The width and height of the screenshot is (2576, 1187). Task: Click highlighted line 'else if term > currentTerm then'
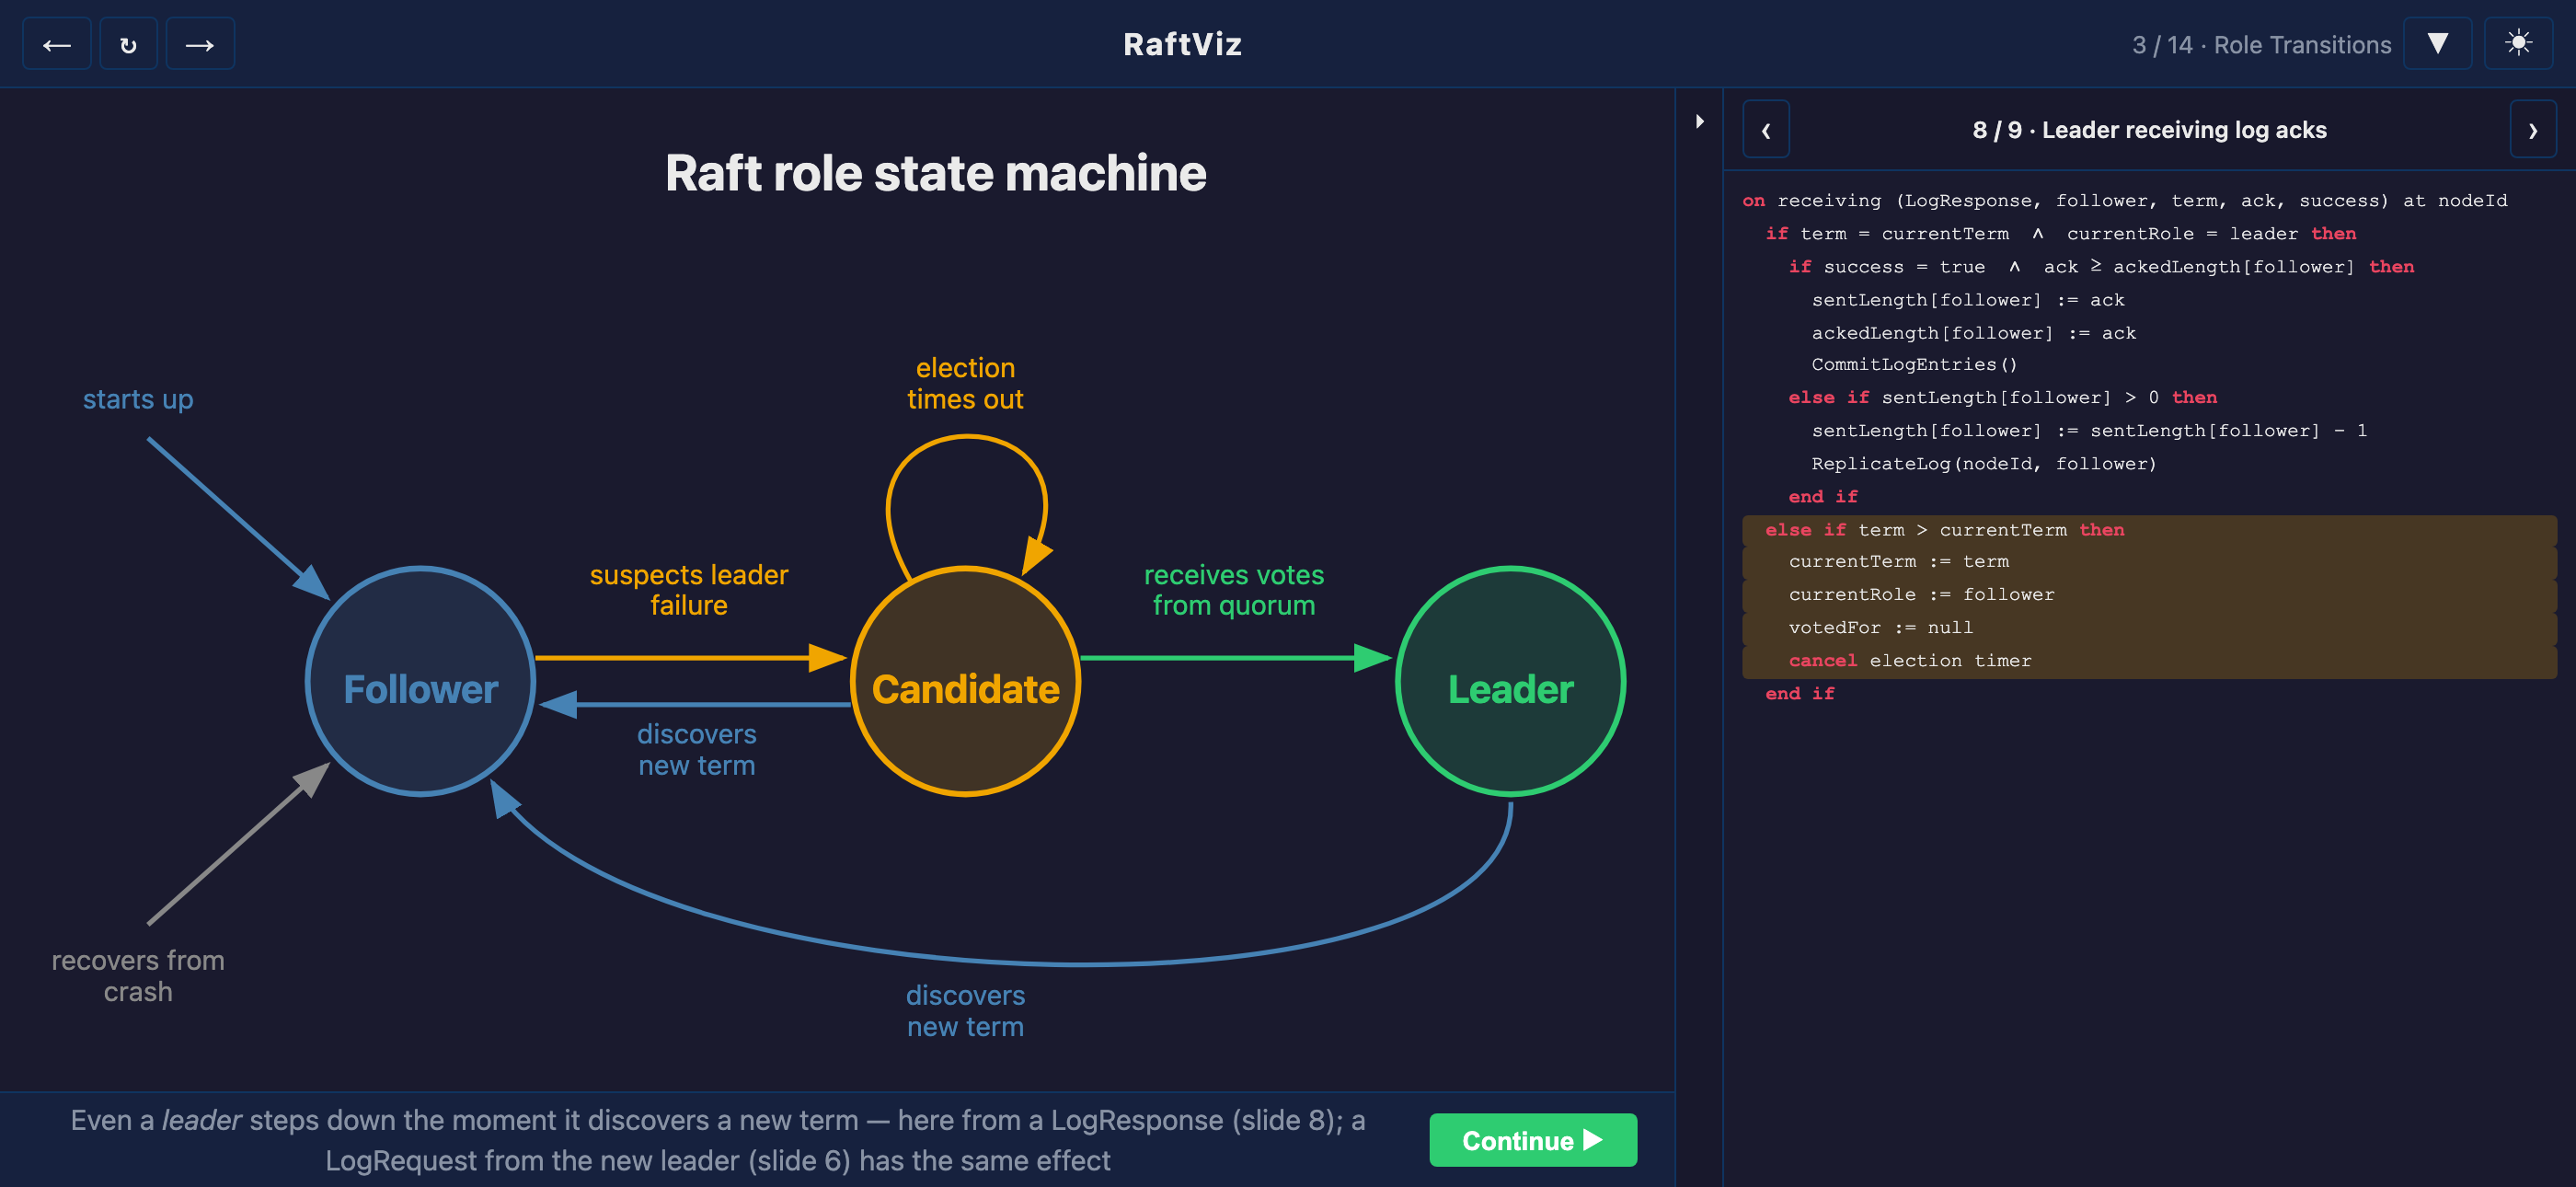point(2149,530)
